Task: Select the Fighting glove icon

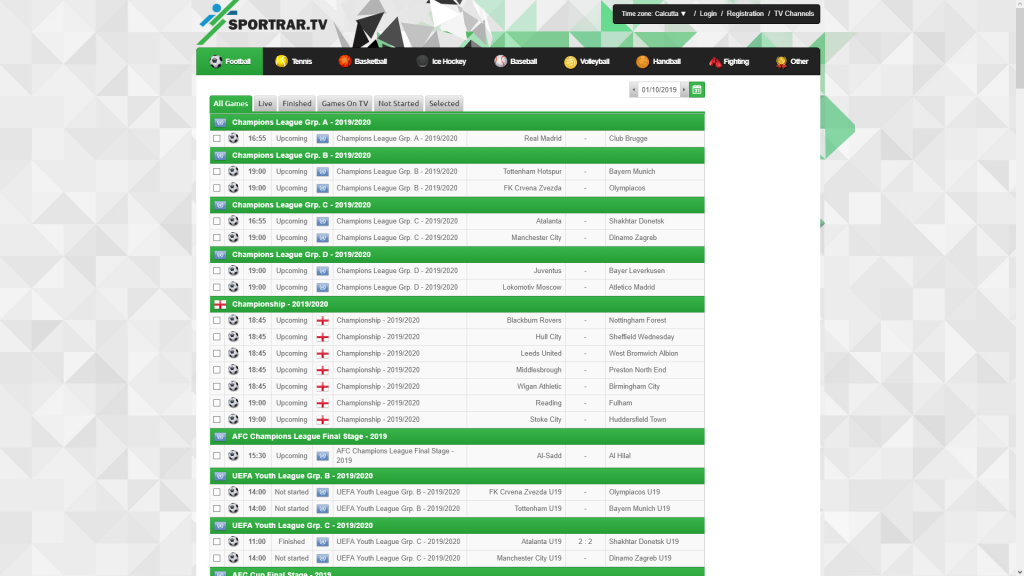Action: click(x=714, y=62)
